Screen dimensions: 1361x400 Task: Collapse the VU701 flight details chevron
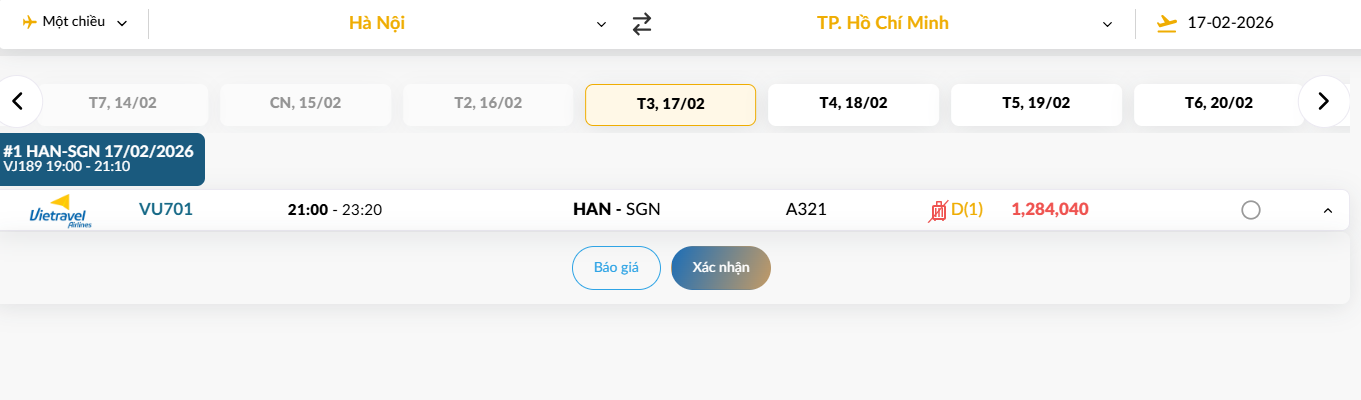(x=1328, y=210)
